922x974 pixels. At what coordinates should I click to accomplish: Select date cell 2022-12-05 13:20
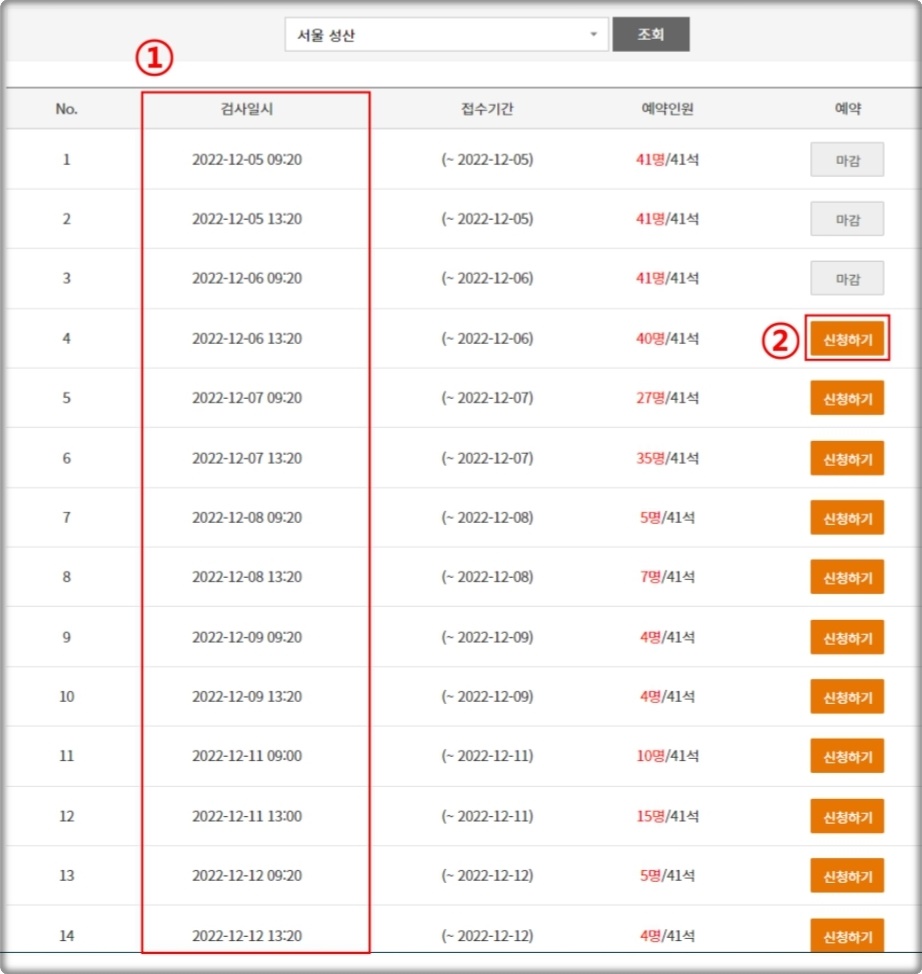(247, 219)
